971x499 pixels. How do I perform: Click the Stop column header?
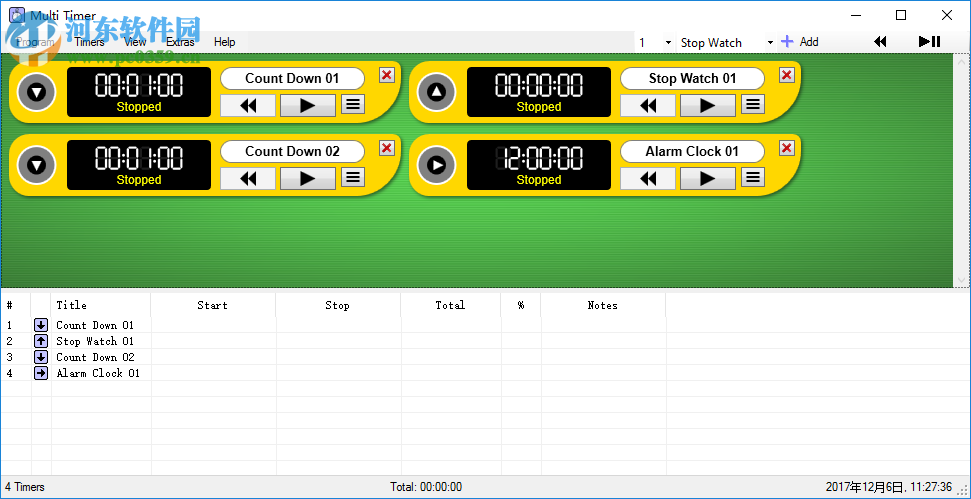[x=338, y=305]
